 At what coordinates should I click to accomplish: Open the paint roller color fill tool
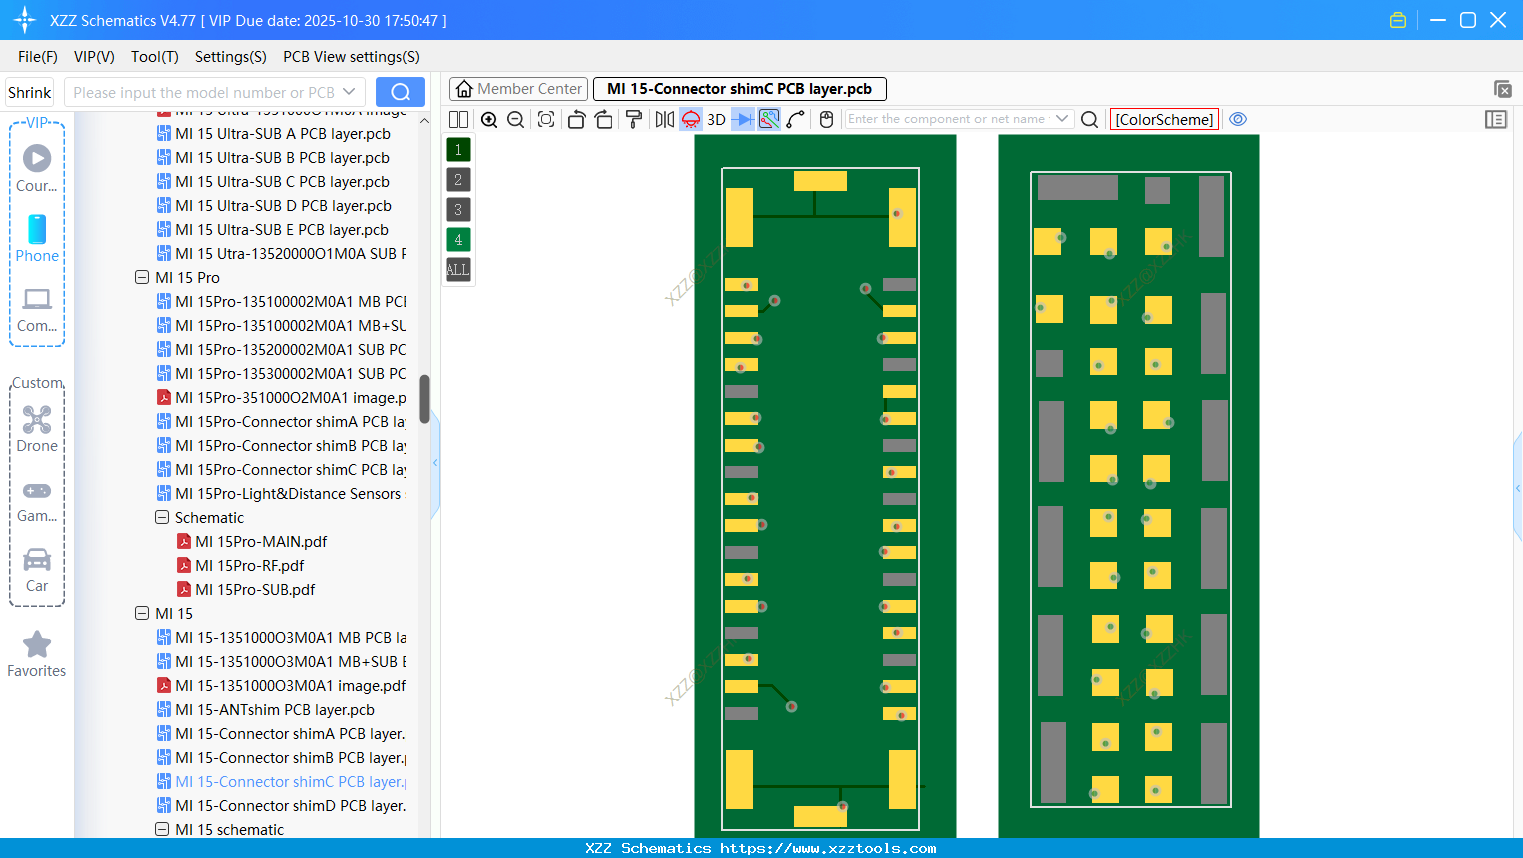634,119
